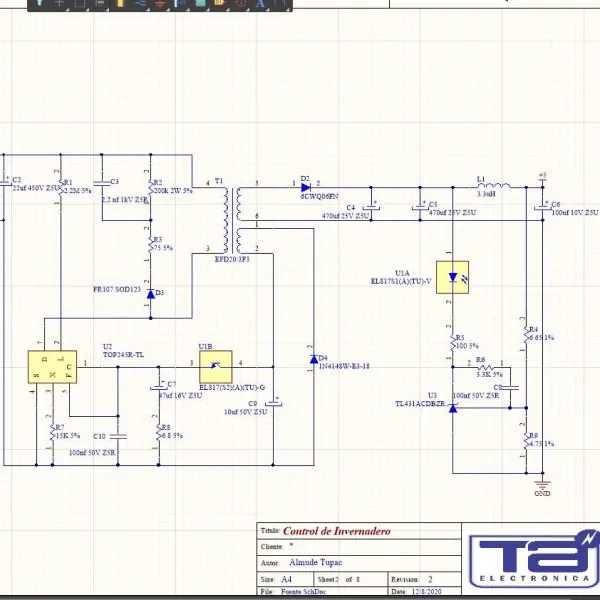
Task: Select the '22uf 450V Z5U' value
Action: tap(35, 188)
